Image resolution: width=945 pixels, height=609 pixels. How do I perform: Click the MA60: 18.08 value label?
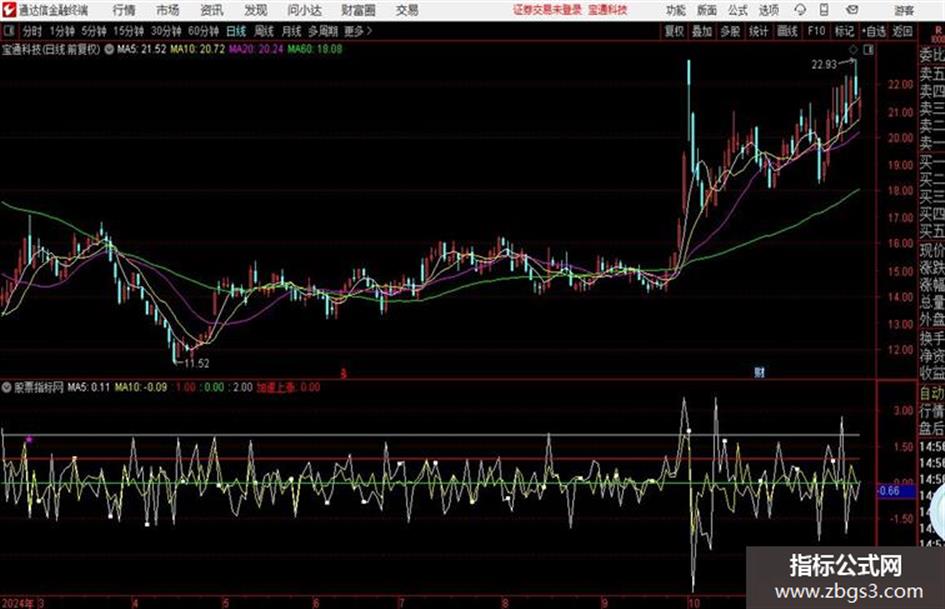[x=315, y=49]
